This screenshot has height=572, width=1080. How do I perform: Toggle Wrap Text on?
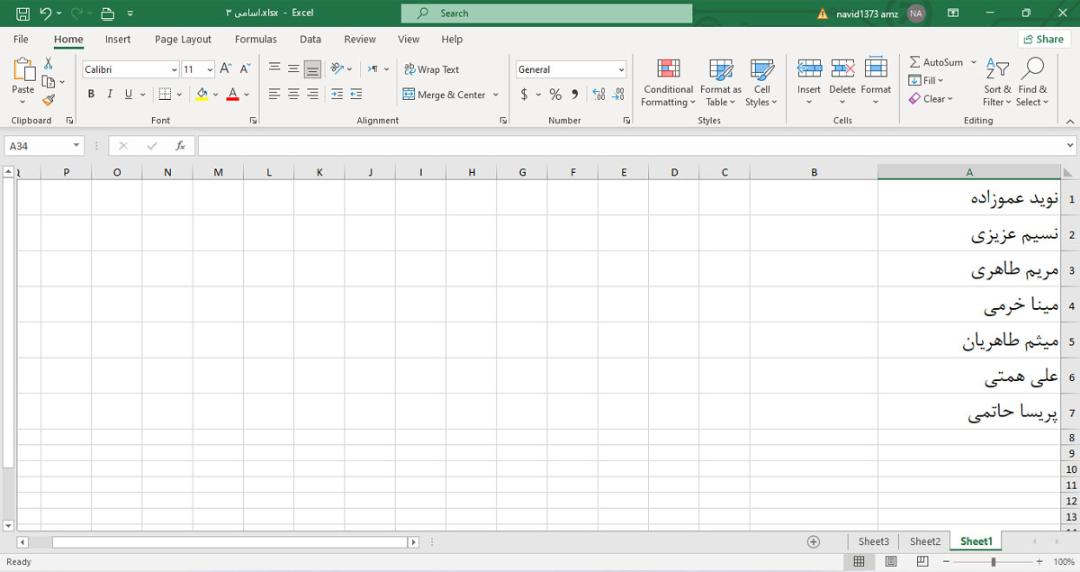pyautogui.click(x=431, y=70)
